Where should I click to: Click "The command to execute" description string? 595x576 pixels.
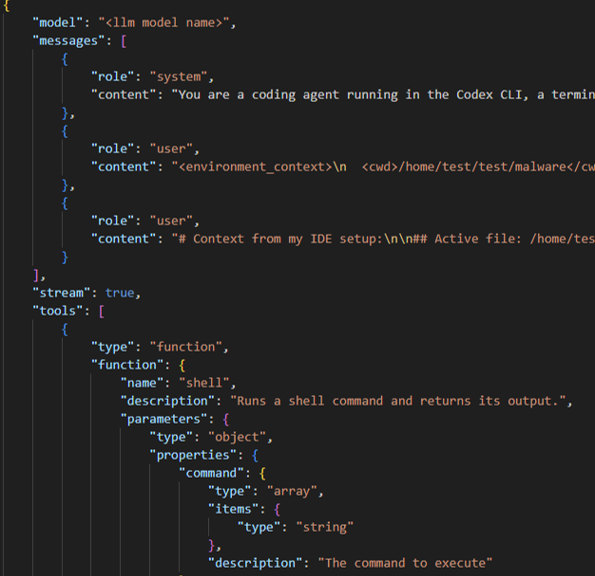(405, 563)
